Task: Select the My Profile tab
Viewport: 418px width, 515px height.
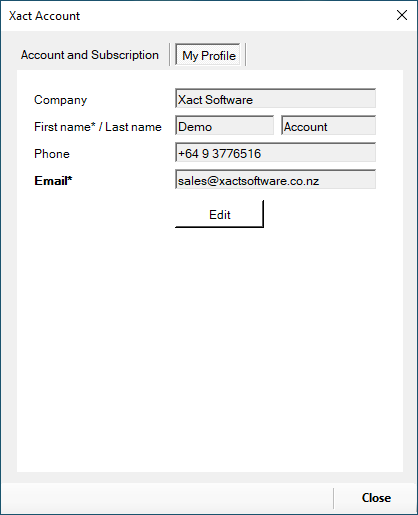Action: 208,55
